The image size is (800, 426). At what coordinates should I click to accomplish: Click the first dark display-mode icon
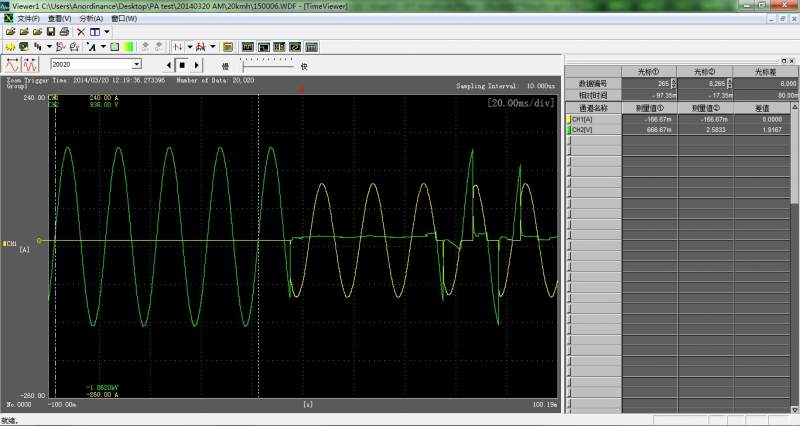coord(247,47)
